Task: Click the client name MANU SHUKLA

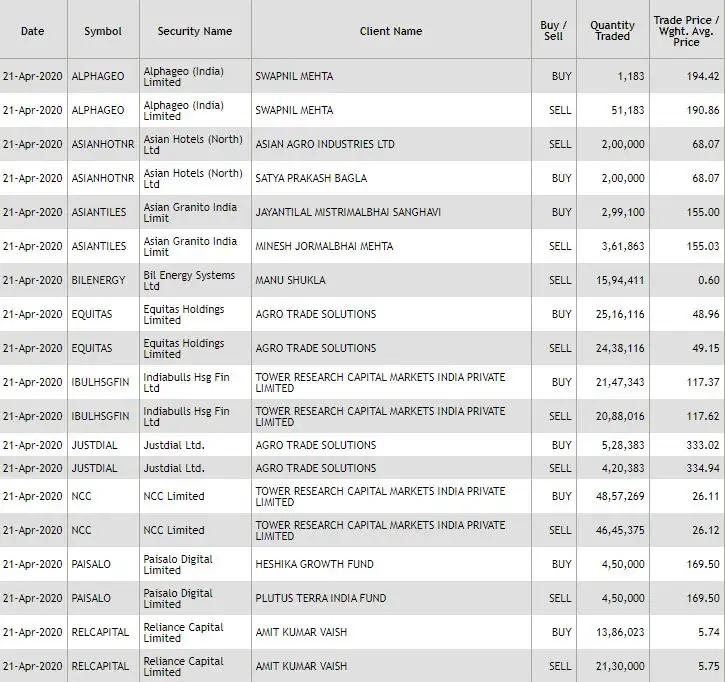Action: point(291,280)
